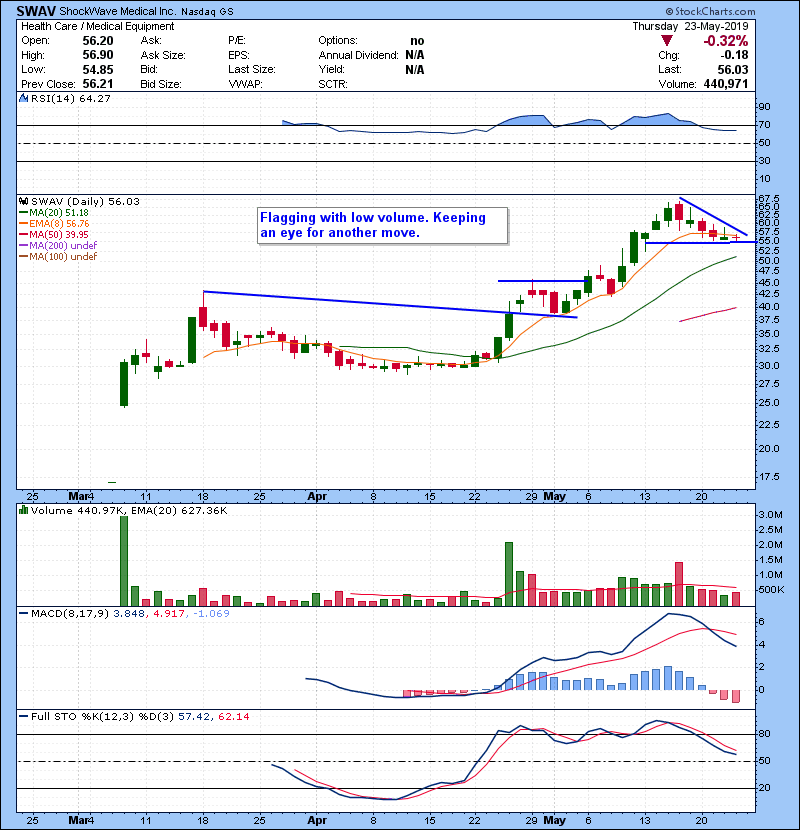Click the EPS: label
This screenshot has height=830, width=800.
tap(239, 55)
